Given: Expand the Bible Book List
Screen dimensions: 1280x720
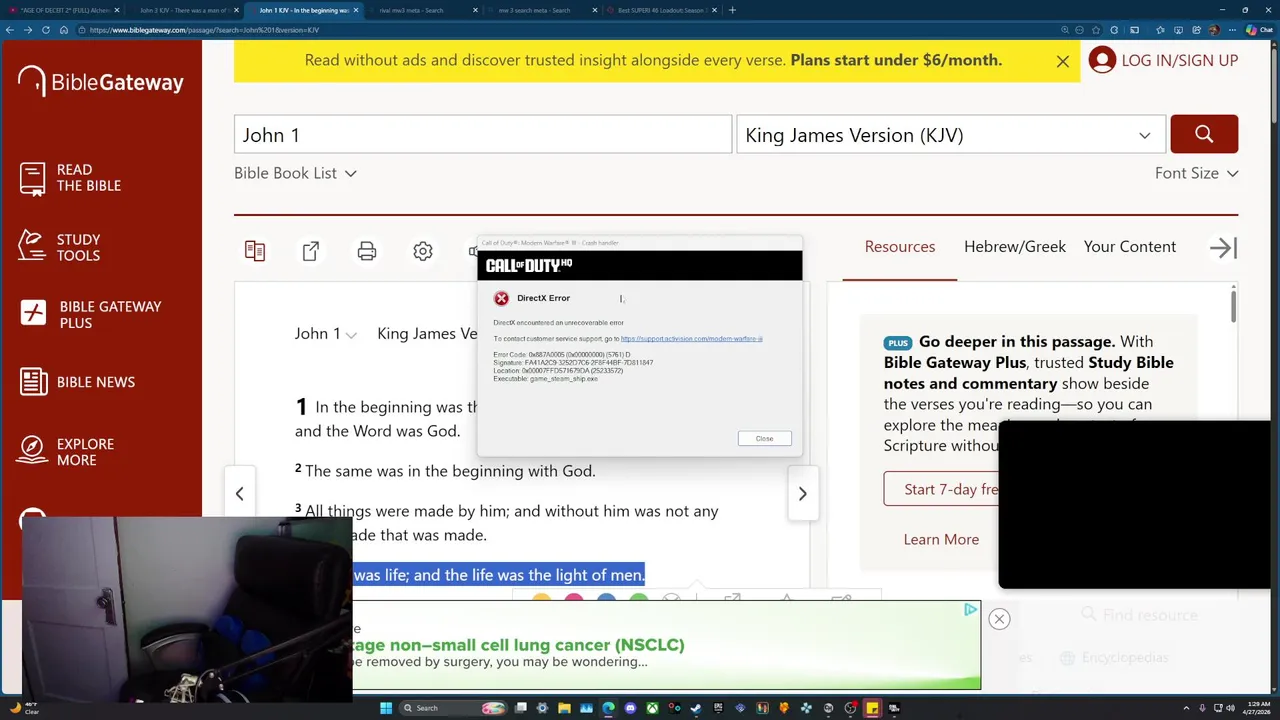Looking at the screenshot, I should tap(295, 173).
